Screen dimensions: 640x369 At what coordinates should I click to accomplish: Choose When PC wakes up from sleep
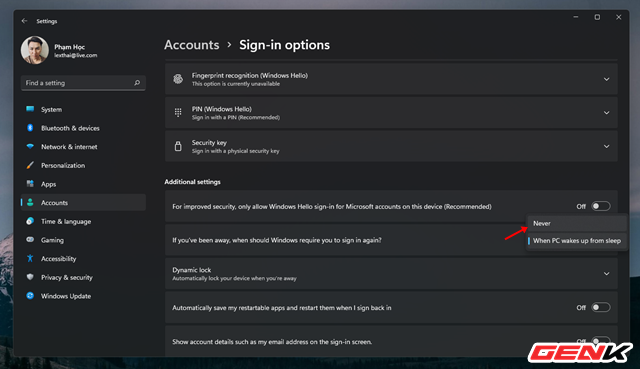pos(576,241)
